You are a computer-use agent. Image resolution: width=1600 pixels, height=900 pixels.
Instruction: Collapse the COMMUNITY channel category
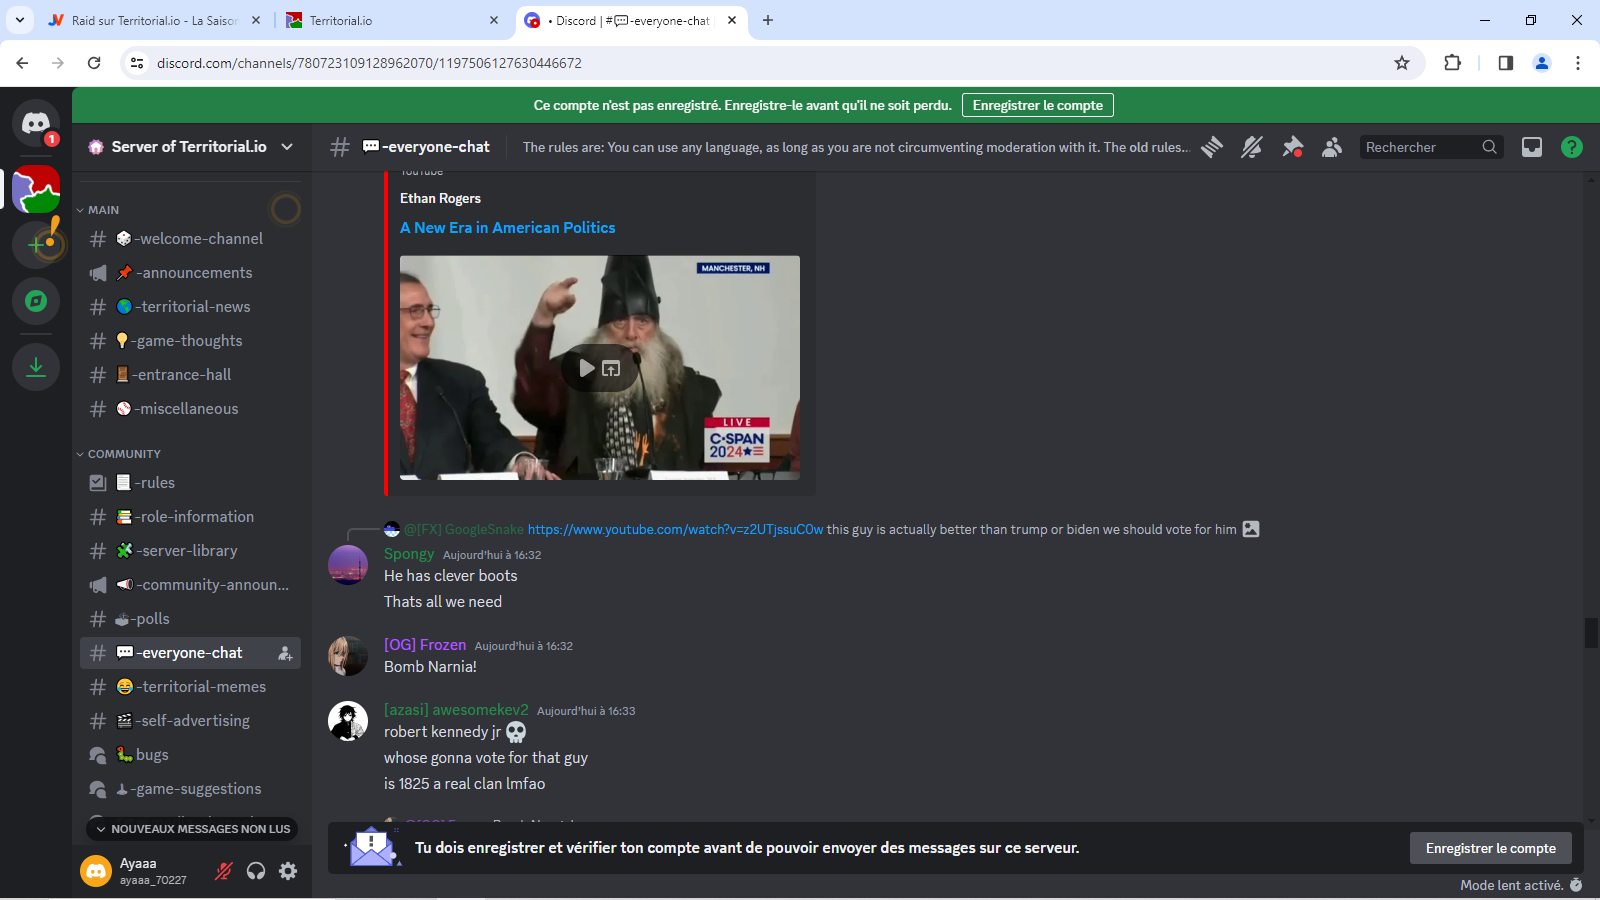123,454
